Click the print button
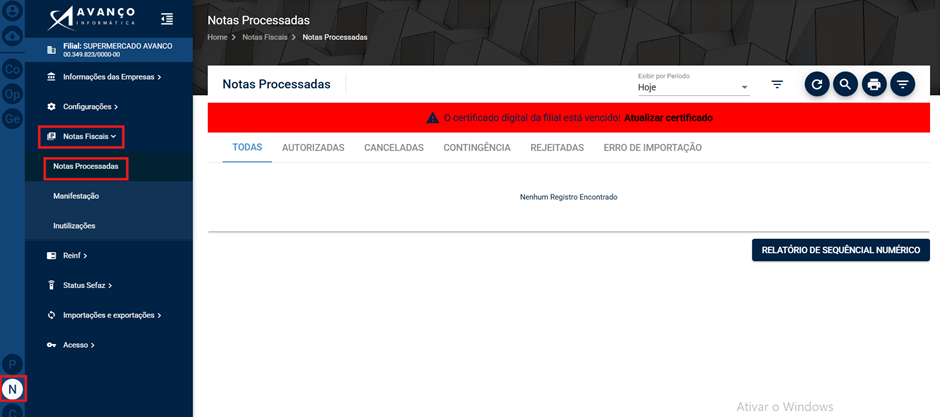Image resolution: width=940 pixels, height=417 pixels. point(874,84)
